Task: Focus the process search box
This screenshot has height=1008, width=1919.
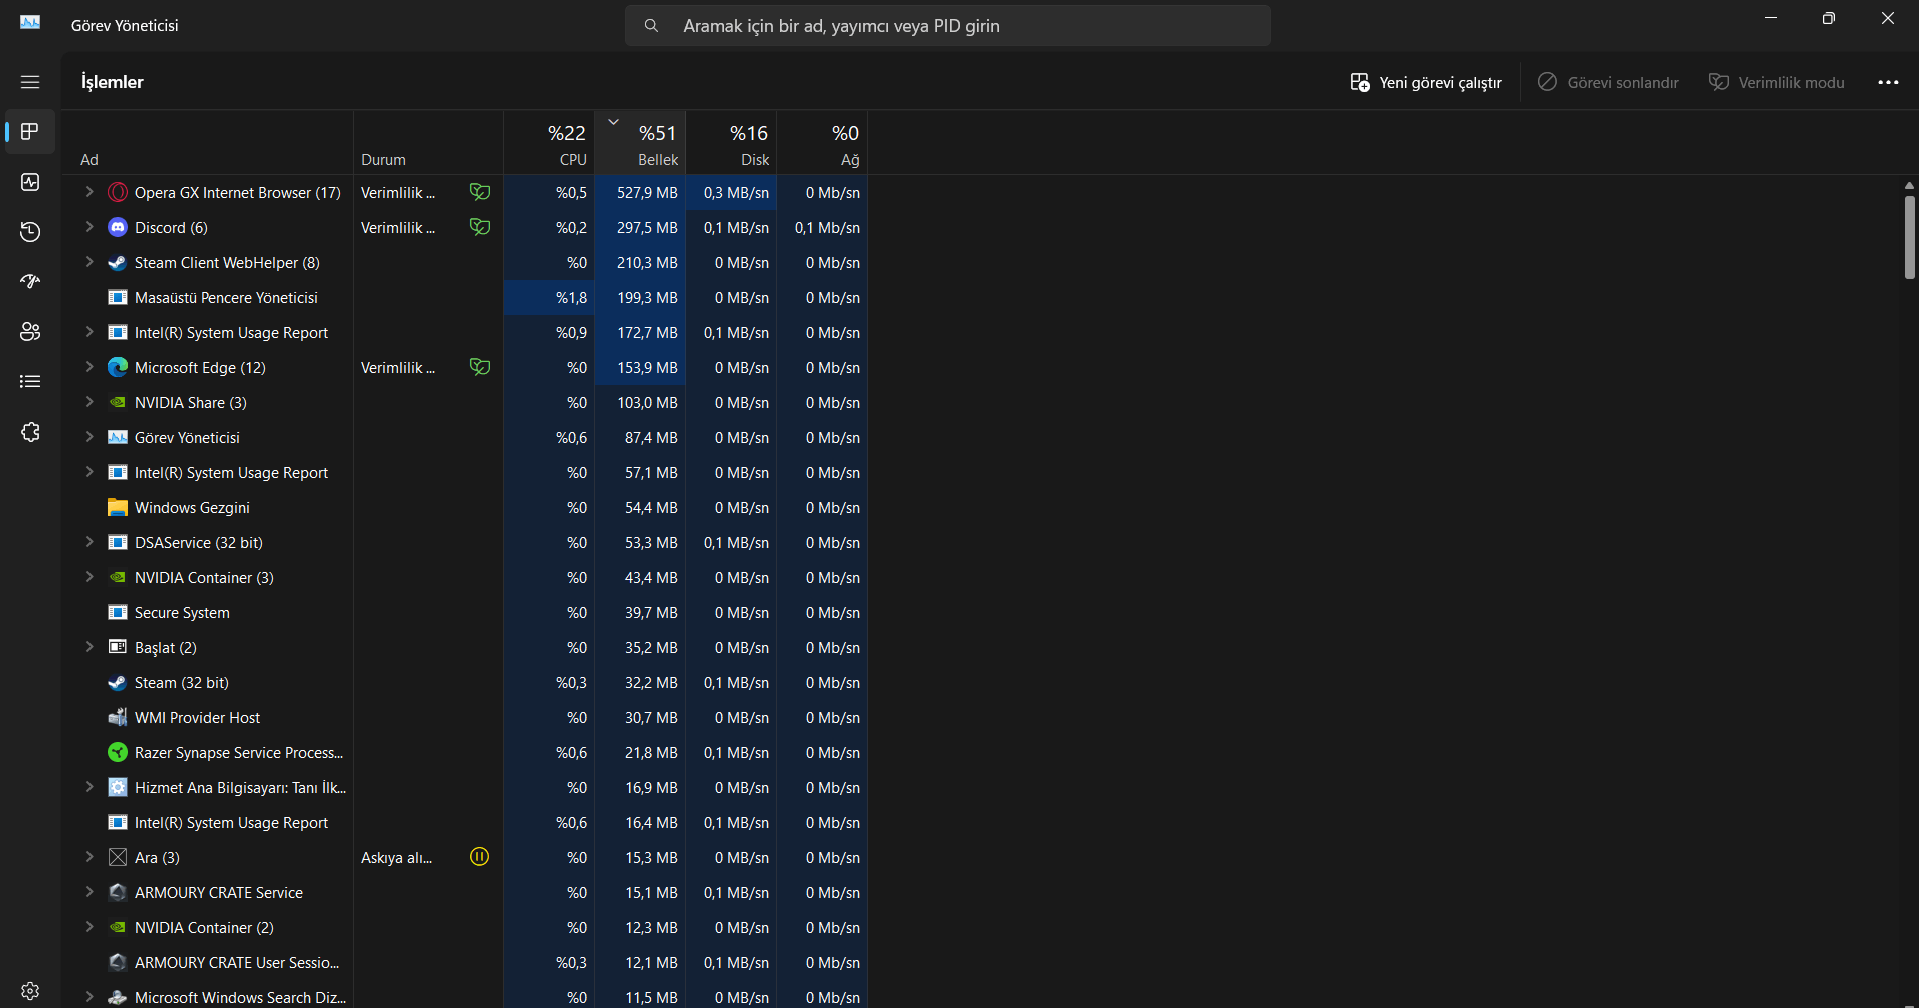Action: coord(948,26)
